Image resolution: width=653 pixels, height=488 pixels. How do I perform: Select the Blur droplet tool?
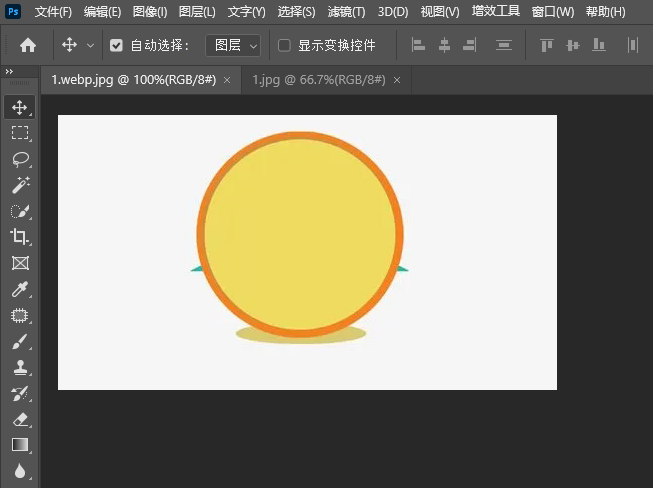[x=20, y=471]
